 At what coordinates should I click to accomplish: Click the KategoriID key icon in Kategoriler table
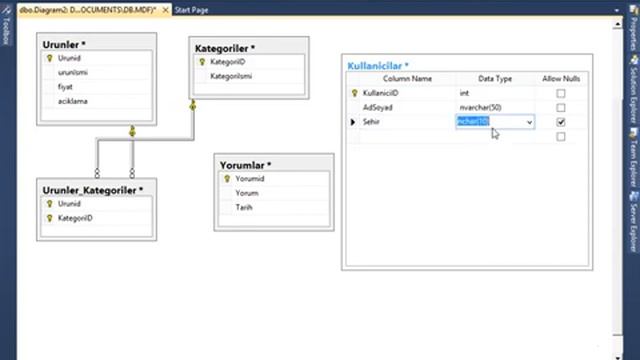[202, 62]
